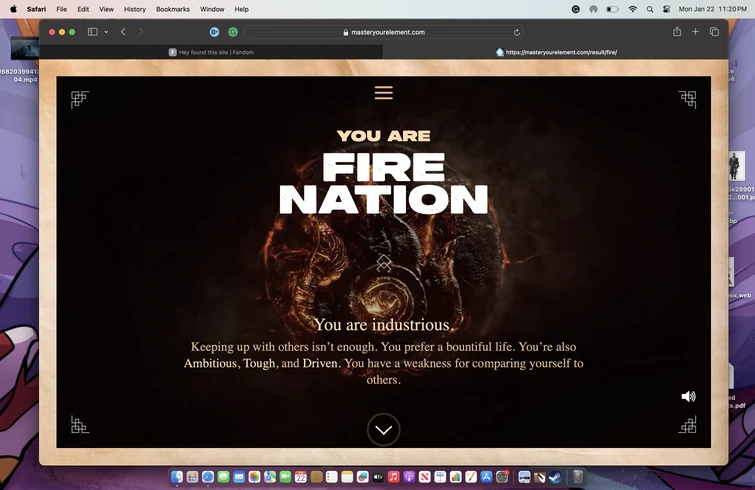
Task: Open the View menu
Action: point(106,9)
